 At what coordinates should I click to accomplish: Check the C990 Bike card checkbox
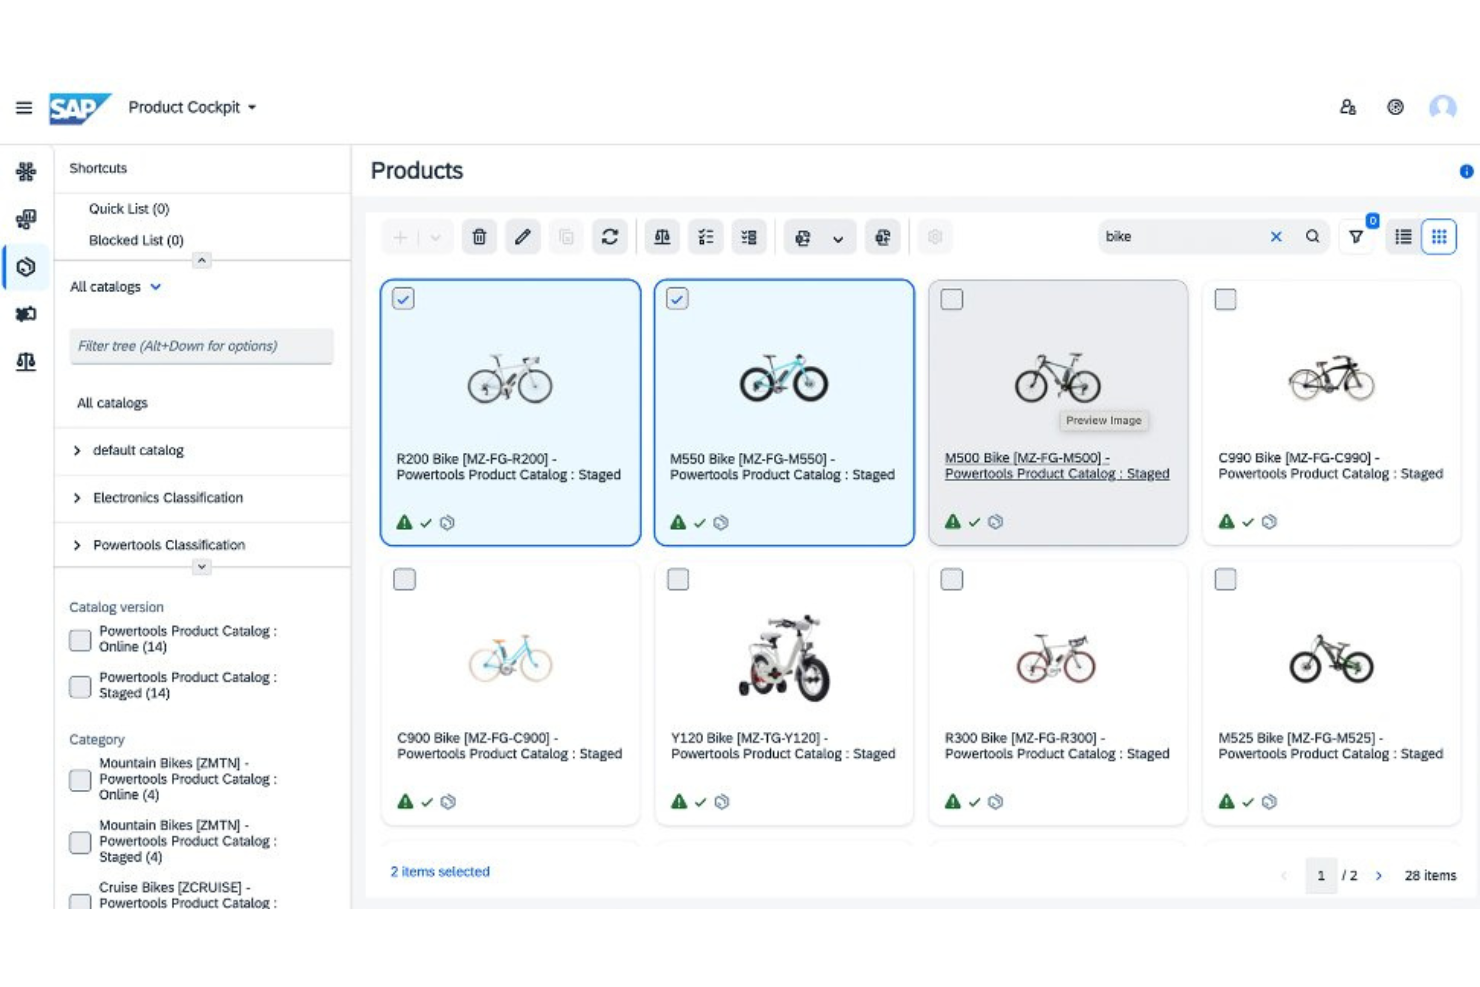1225,299
